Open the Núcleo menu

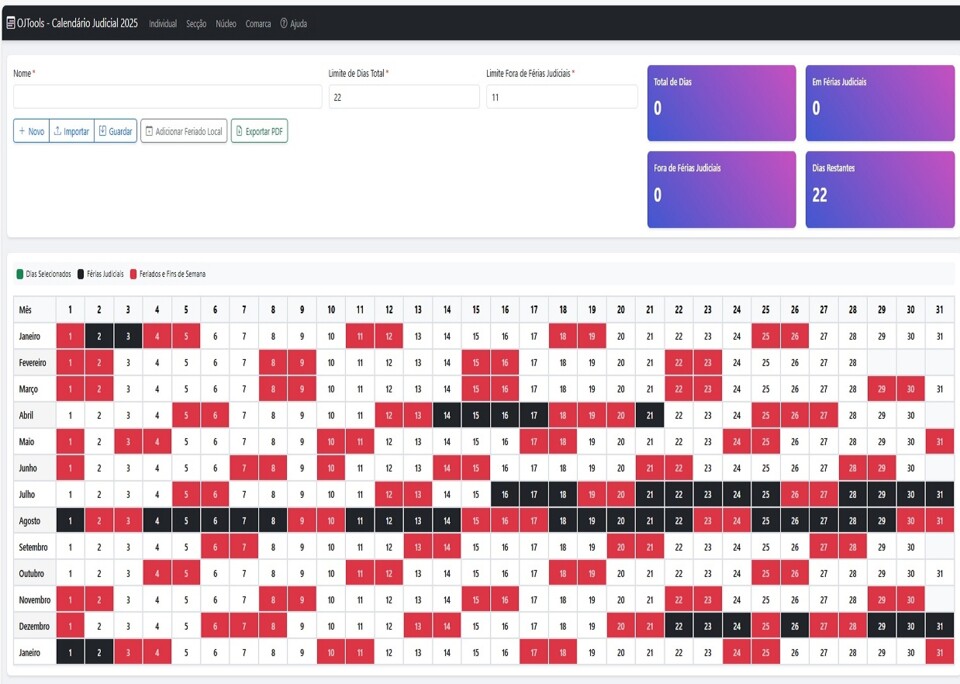[226, 24]
